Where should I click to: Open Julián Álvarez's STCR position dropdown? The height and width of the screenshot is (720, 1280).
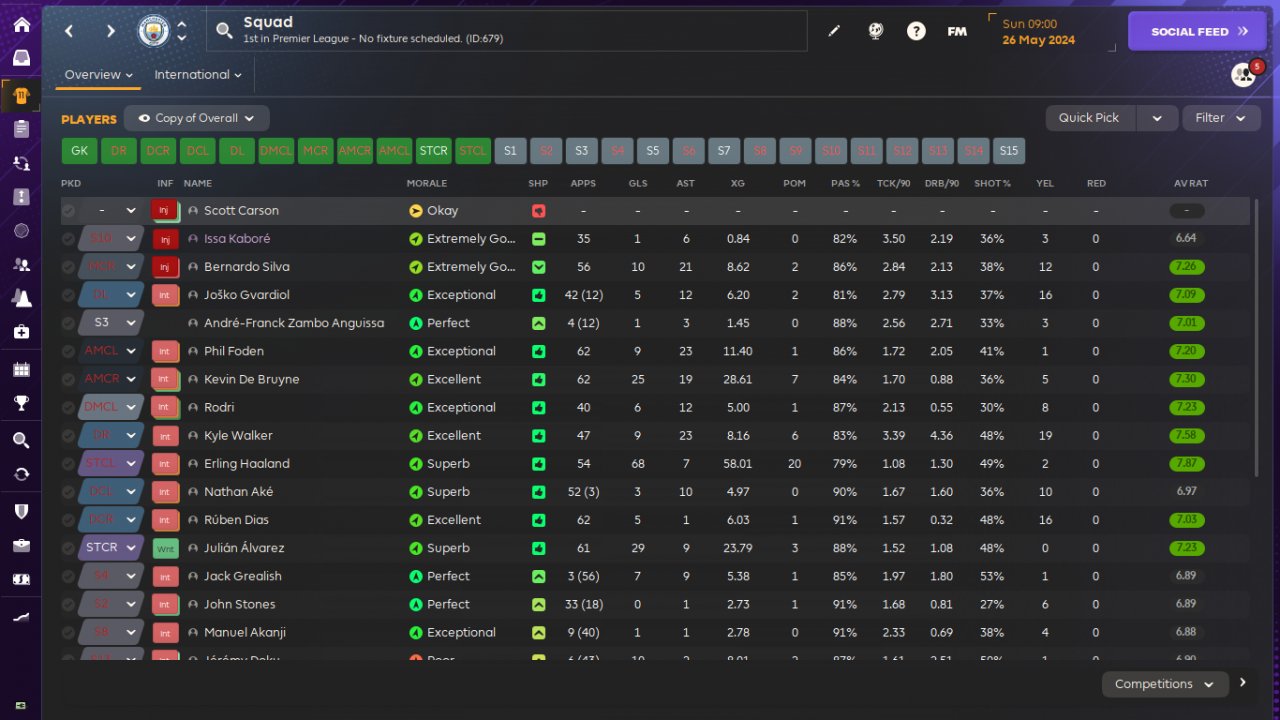point(111,548)
